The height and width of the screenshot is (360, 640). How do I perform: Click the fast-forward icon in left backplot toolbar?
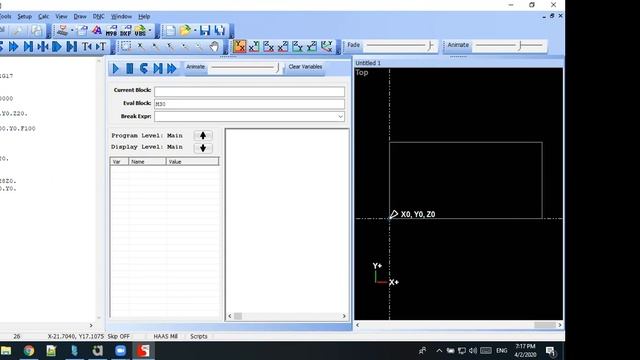pyautogui.click(x=14, y=47)
